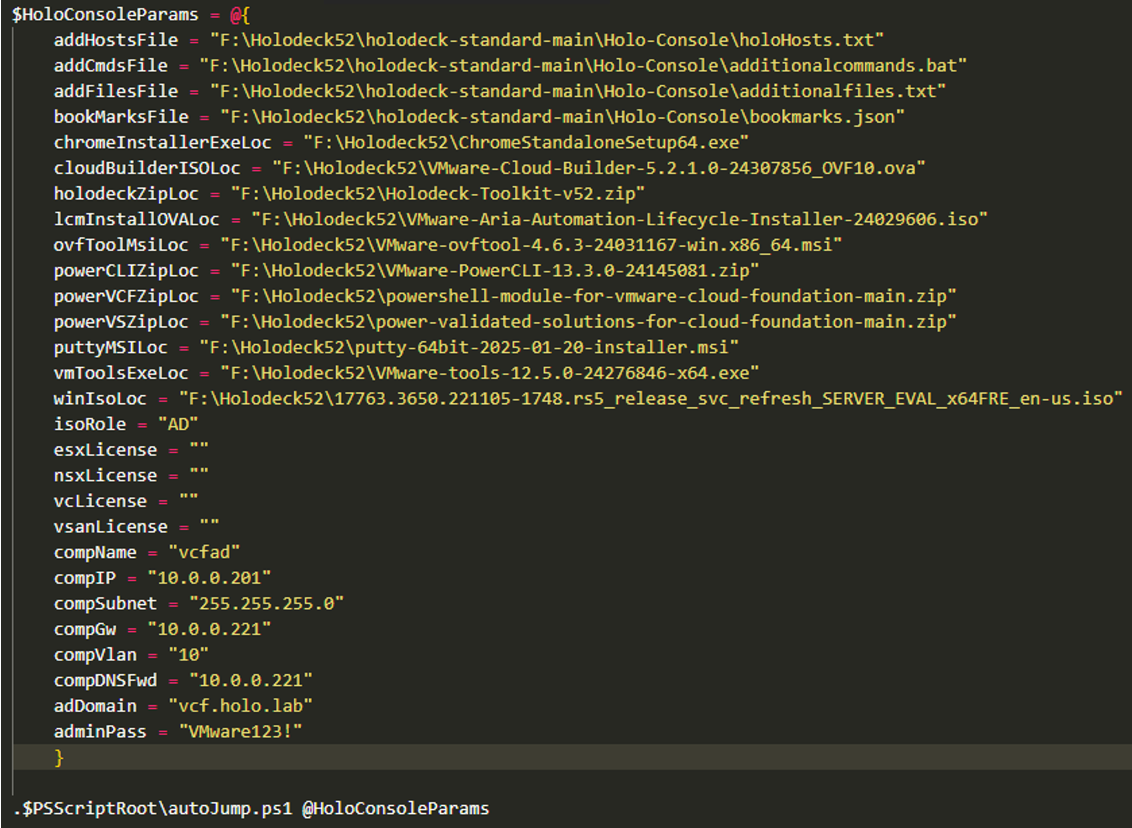Click the bookmarks.json path value
The height and width of the screenshot is (828, 1132).
coord(562,117)
